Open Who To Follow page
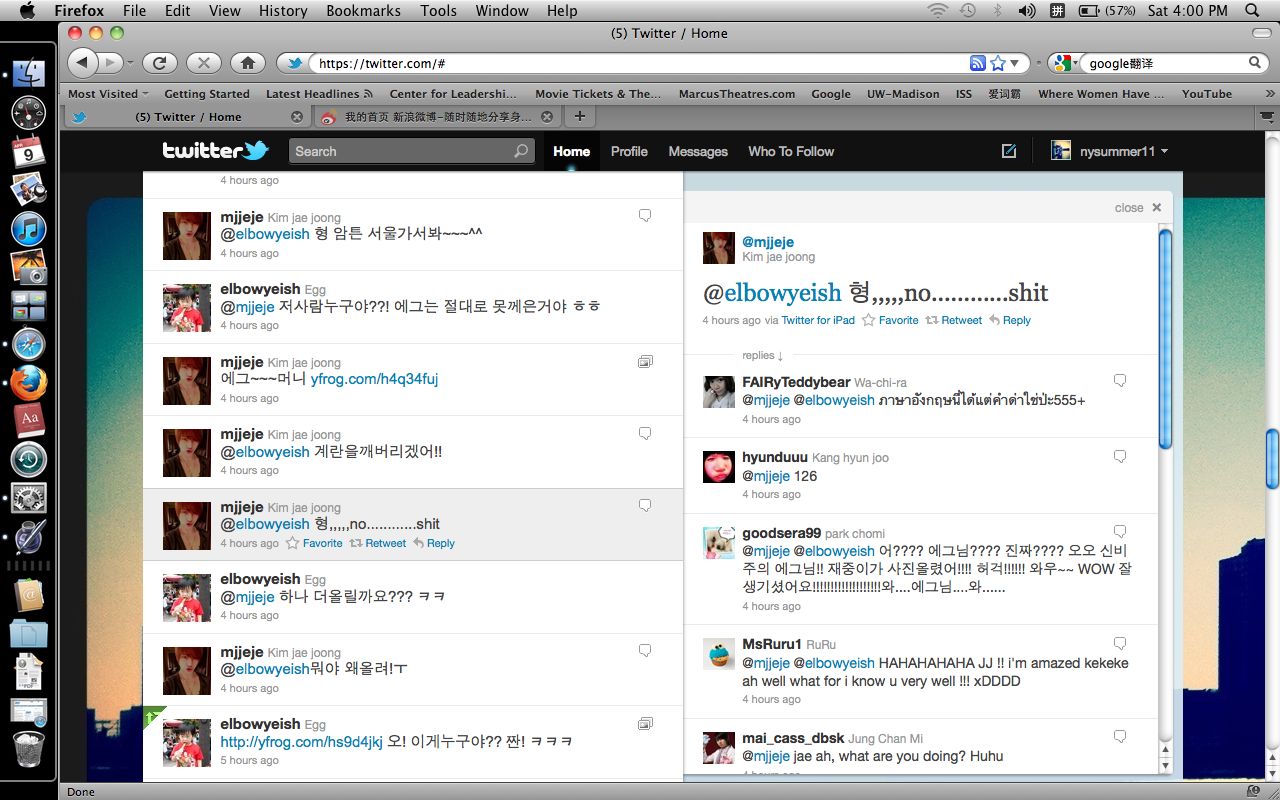 (x=791, y=151)
